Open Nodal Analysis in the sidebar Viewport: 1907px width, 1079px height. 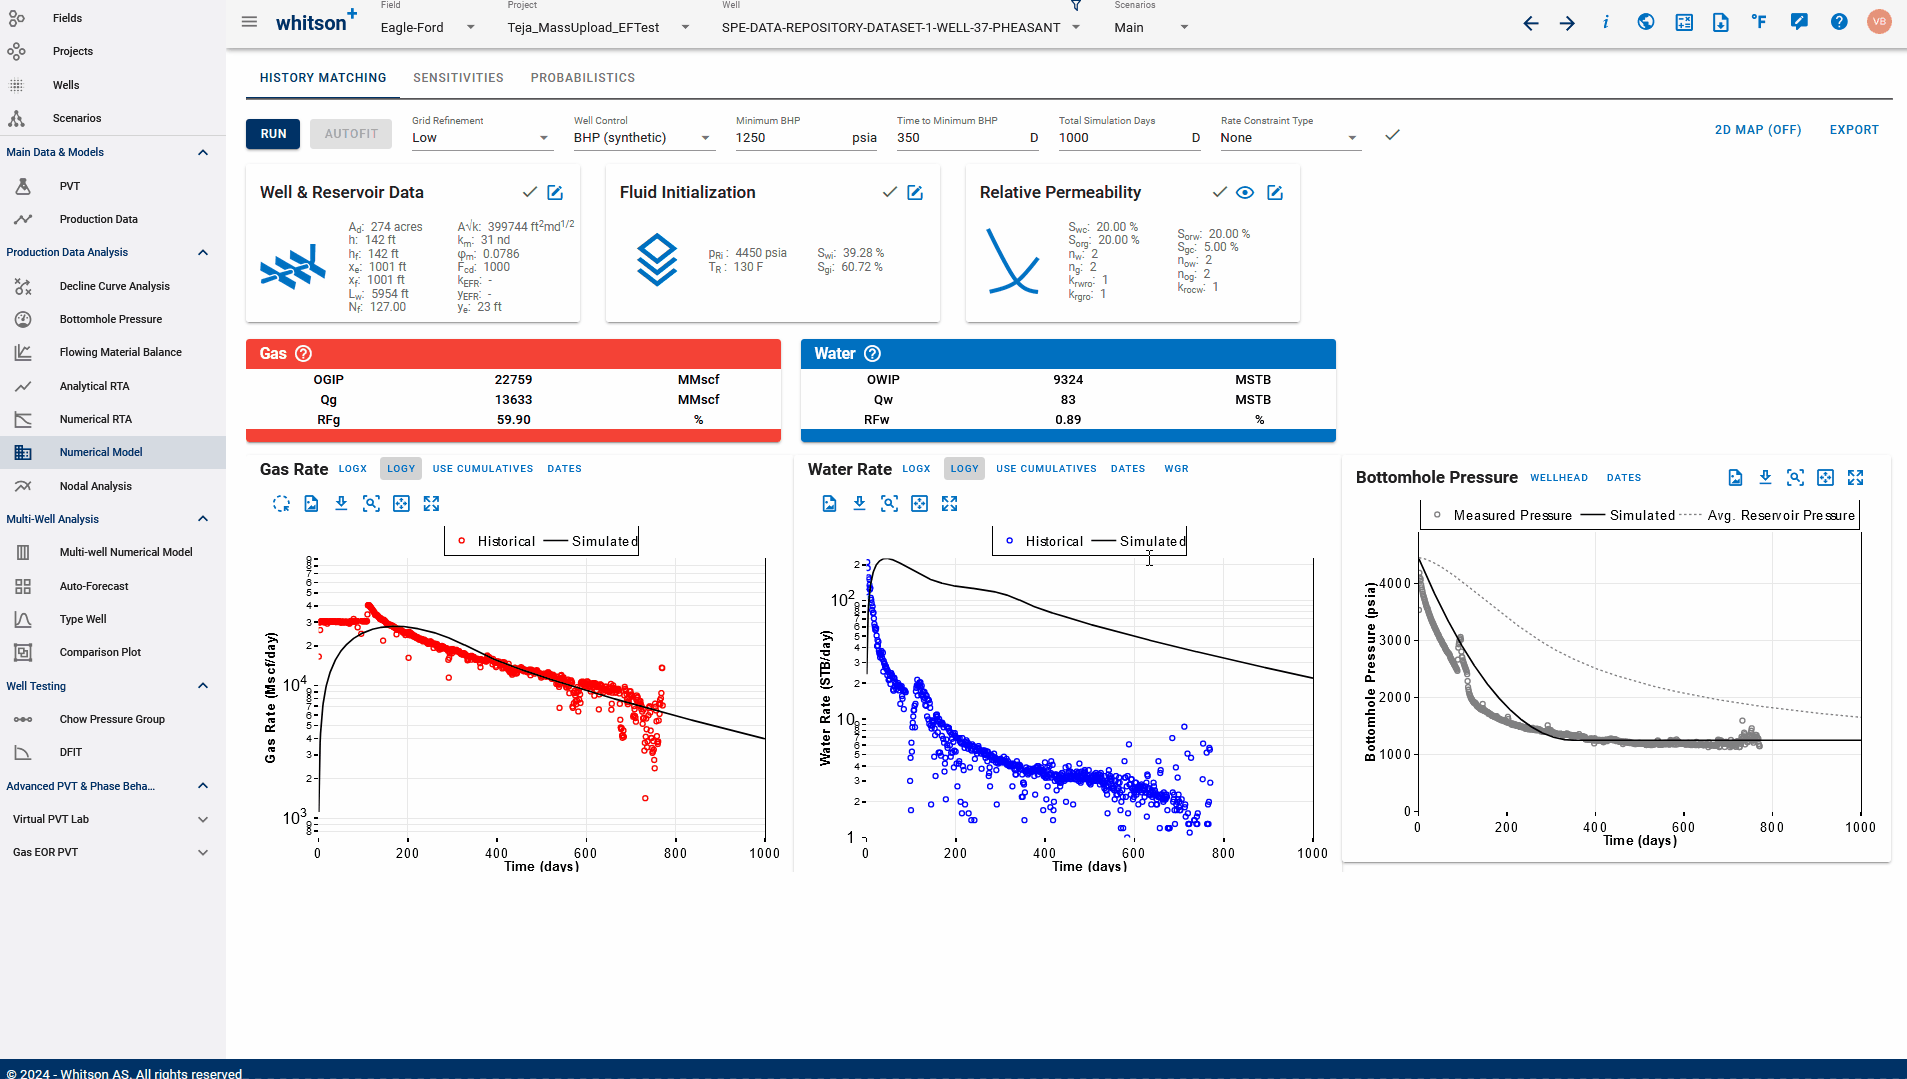pyautogui.click(x=95, y=486)
